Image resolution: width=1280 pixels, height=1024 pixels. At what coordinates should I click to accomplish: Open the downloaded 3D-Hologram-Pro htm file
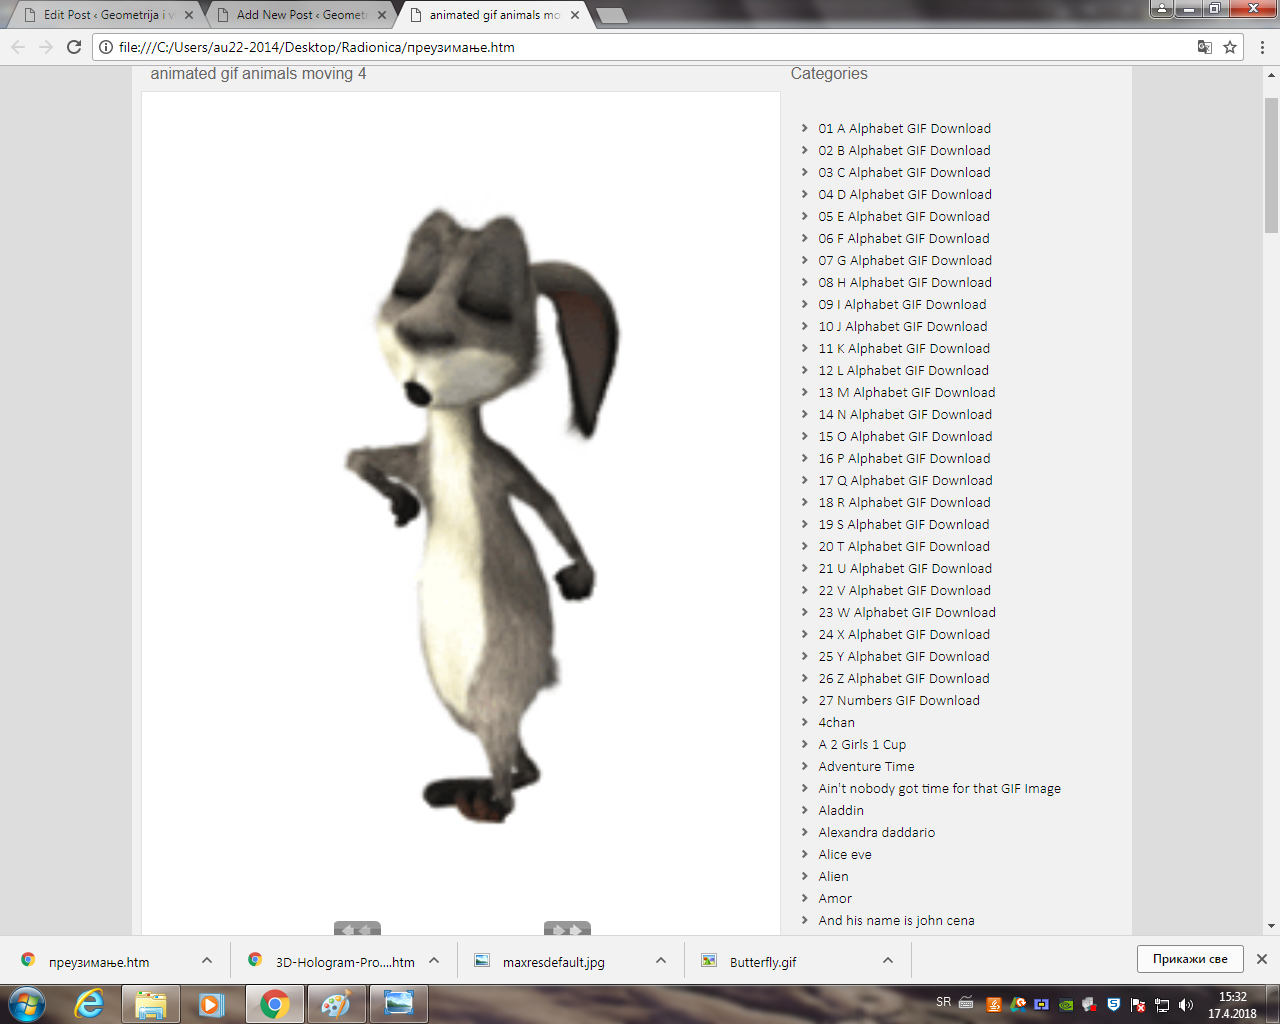pos(345,962)
